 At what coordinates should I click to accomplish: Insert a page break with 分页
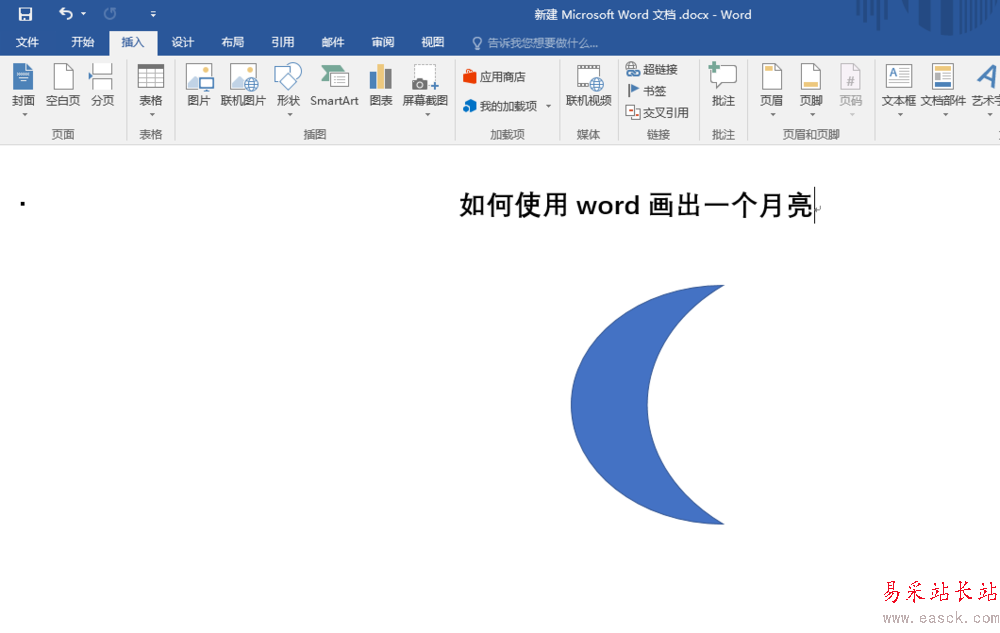(x=102, y=85)
